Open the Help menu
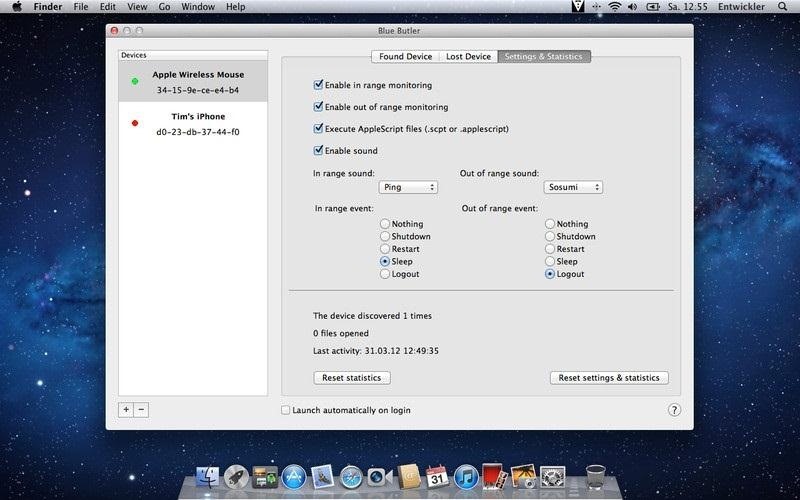The height and width of the screenshot is (500, 800). (x=236, y=7)
